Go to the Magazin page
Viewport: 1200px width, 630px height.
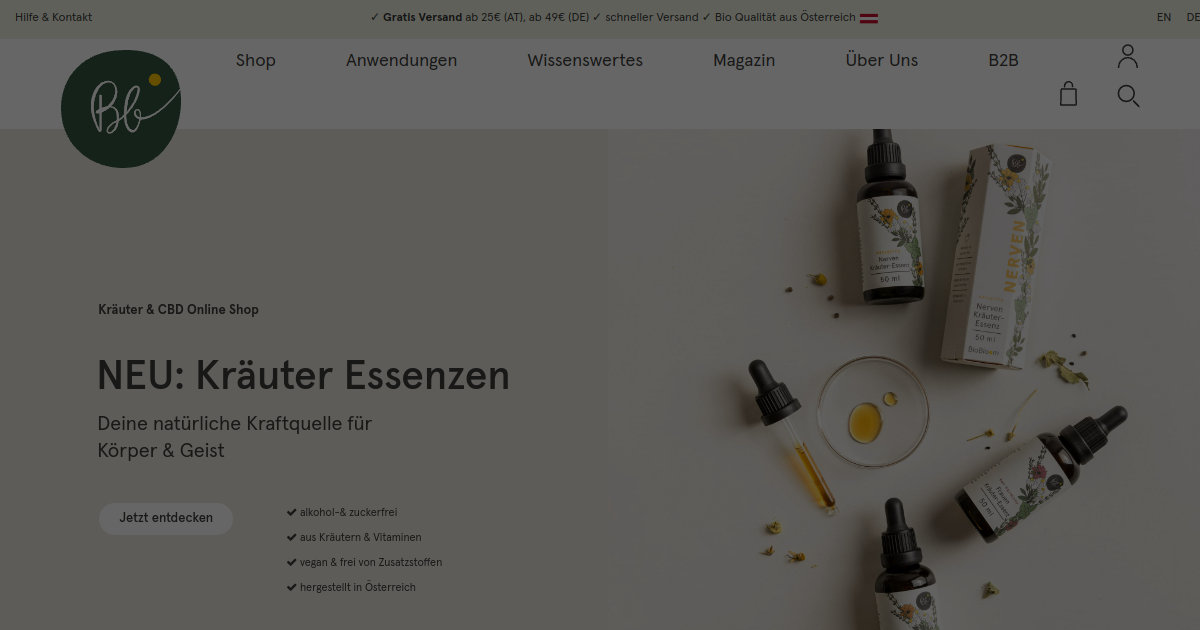pyautogui.click(x=744, y=60)
